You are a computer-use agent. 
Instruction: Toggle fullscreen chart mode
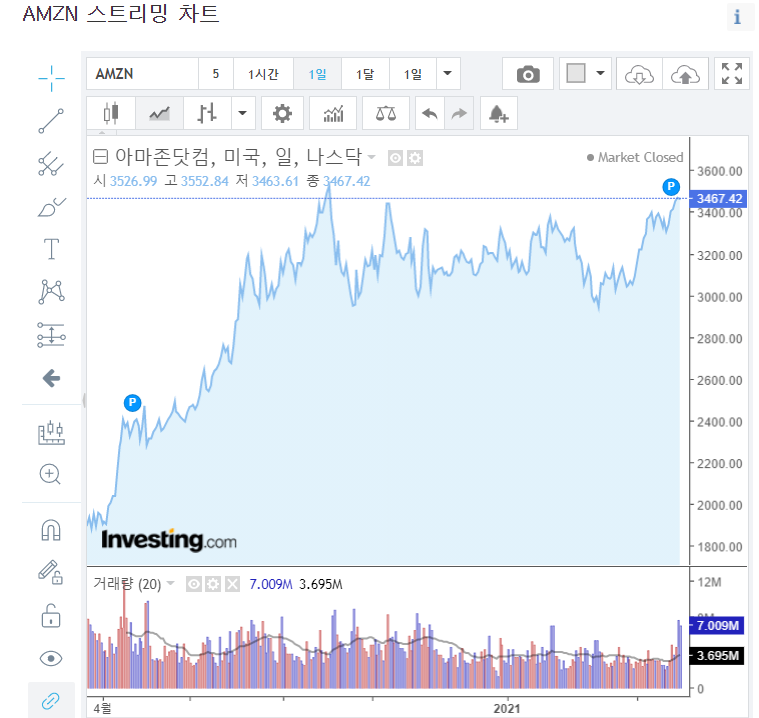pyautogui.click(x=732, y=74)
